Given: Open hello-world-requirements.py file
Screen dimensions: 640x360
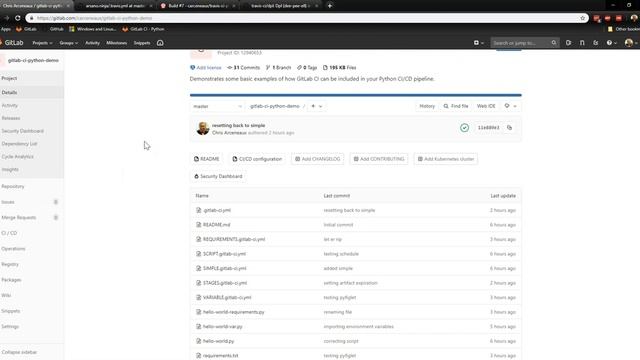Looking at the screenshot, I should (233, 312).
